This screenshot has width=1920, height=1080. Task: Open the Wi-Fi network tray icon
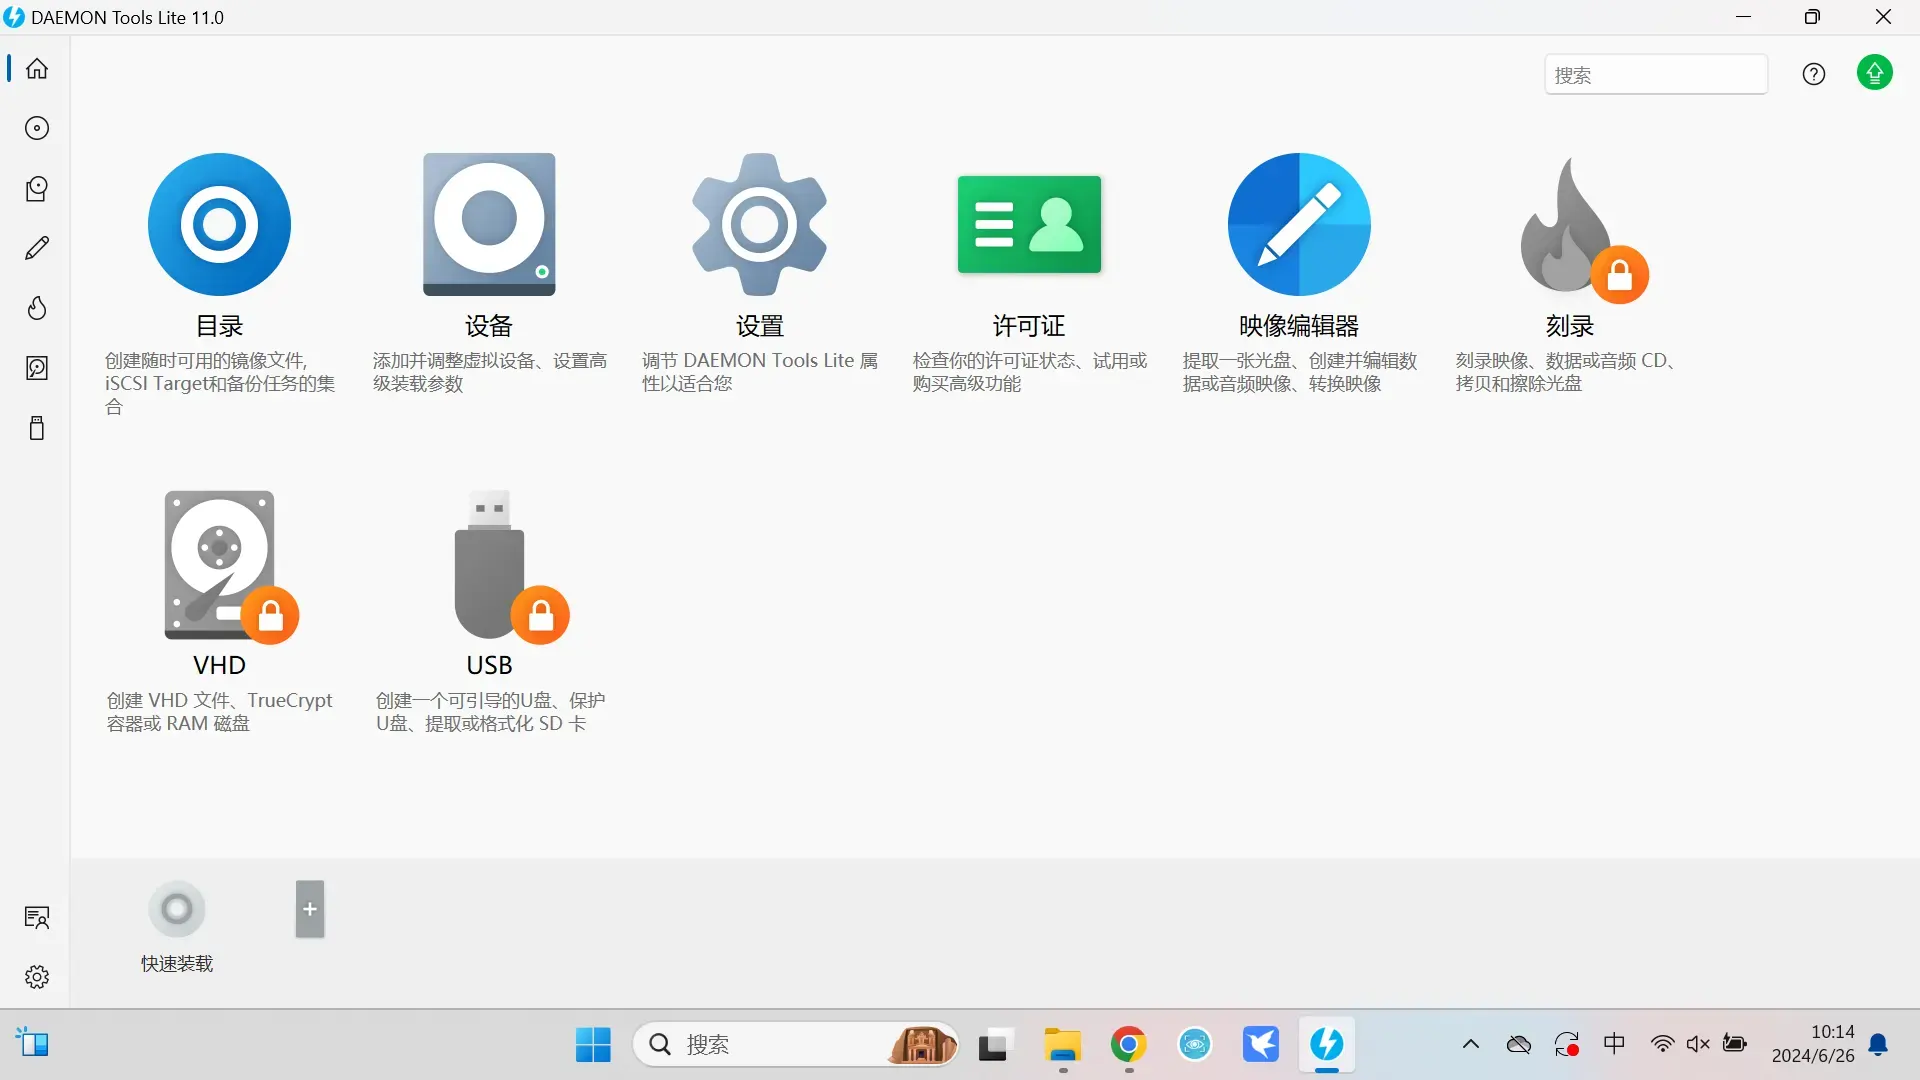coord(1662,1045)
